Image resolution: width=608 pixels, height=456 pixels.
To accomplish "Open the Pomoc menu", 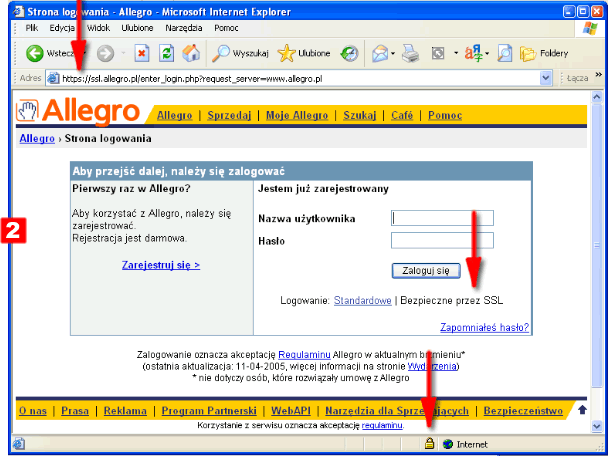I will click(226, 28).
